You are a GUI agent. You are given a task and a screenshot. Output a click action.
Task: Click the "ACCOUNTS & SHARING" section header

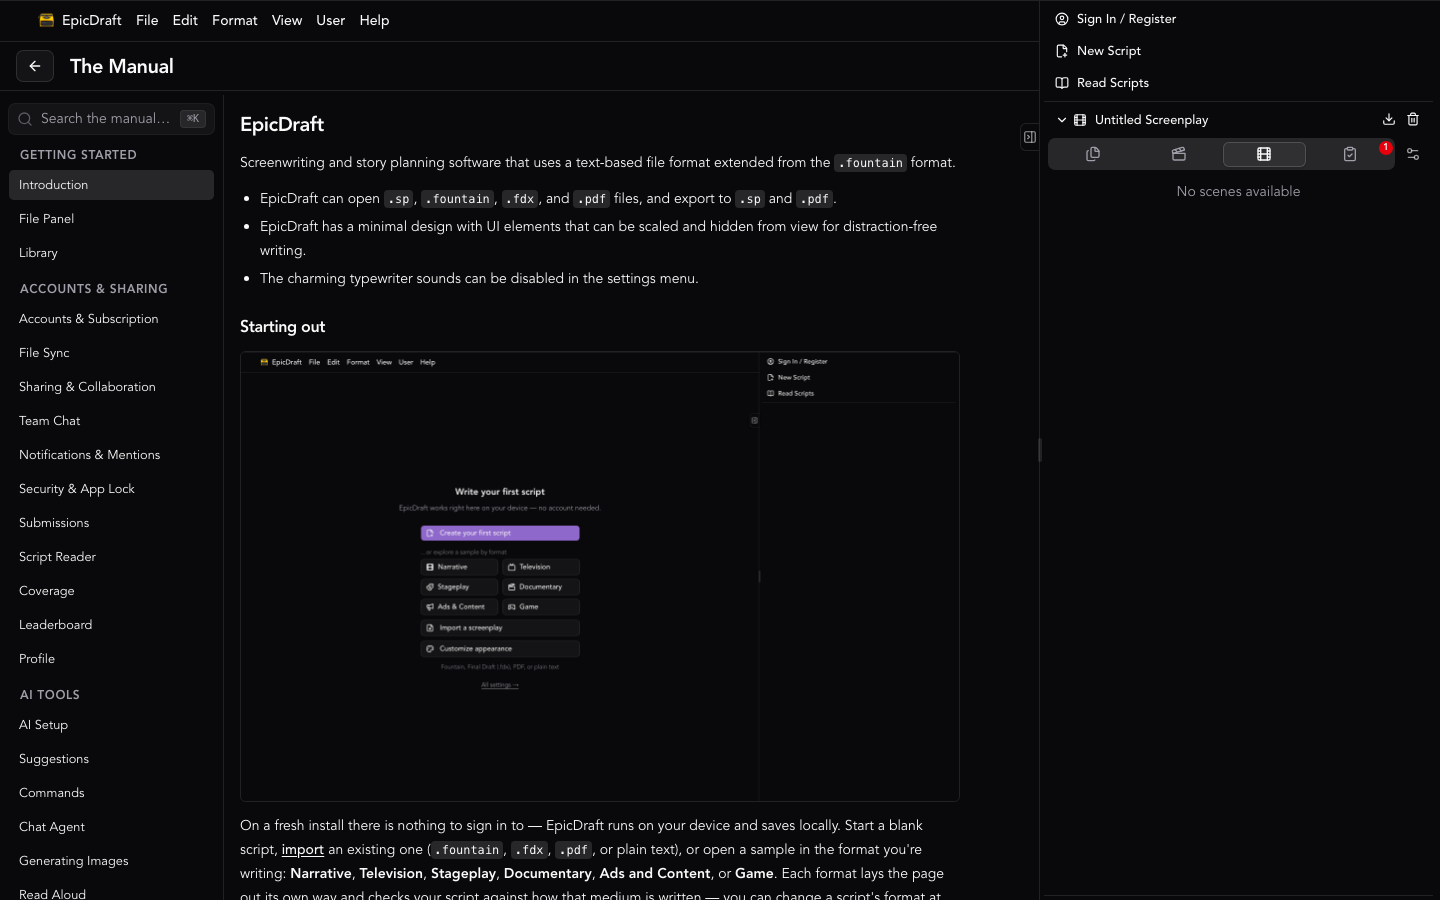coord(94,289)
